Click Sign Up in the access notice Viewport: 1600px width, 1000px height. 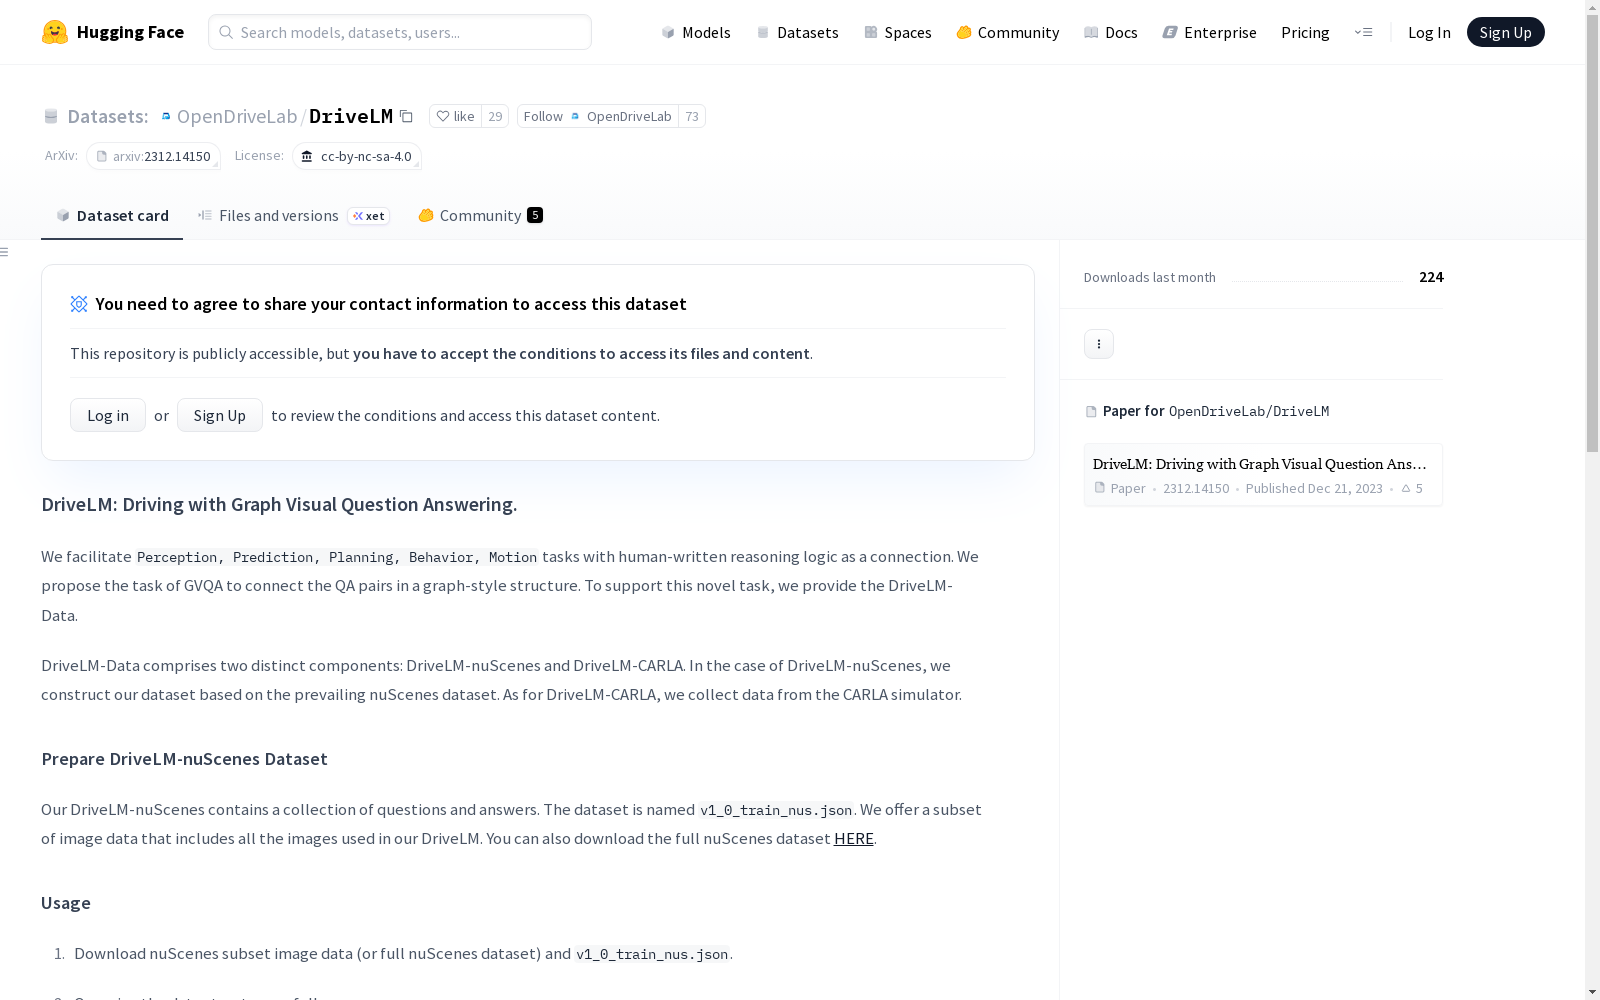(x=220, y=415)
